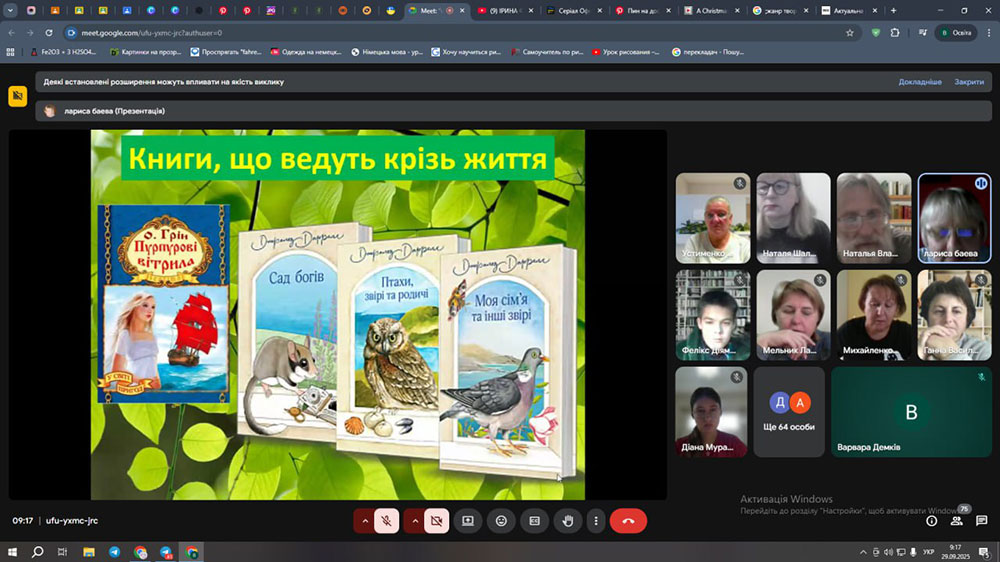The height and width of the screenshot is (562, 1000).
Task: Open Chrome extensions puzzle icon
Action: coord(895,33)
